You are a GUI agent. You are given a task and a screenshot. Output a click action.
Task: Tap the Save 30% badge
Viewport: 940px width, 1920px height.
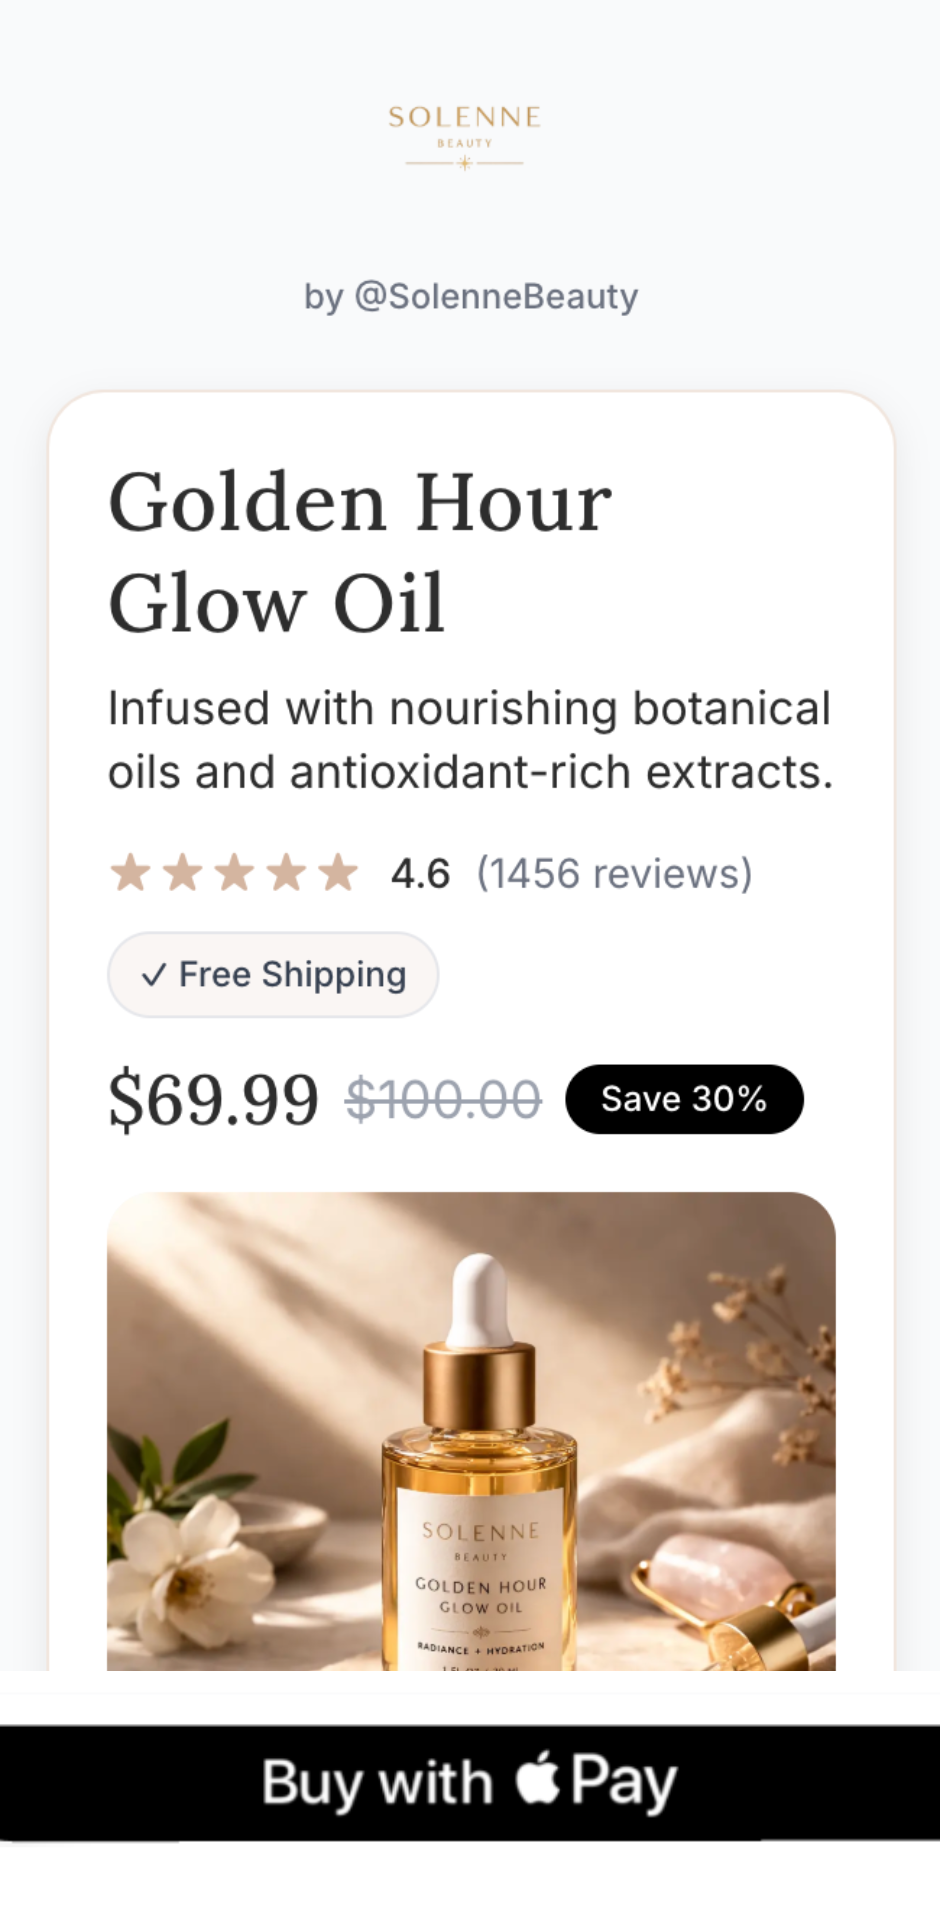point(684,1099)
